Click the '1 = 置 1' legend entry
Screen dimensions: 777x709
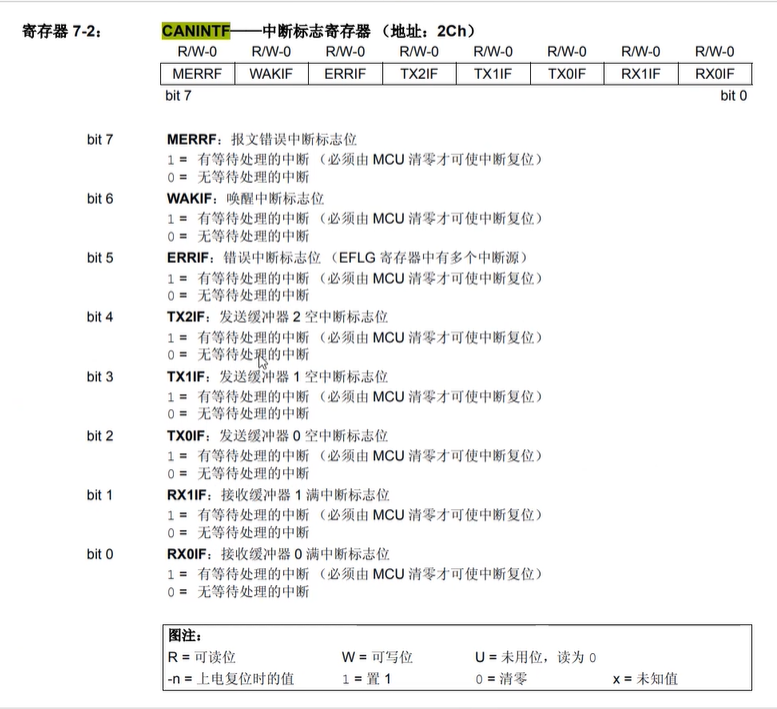coord(367,679)
